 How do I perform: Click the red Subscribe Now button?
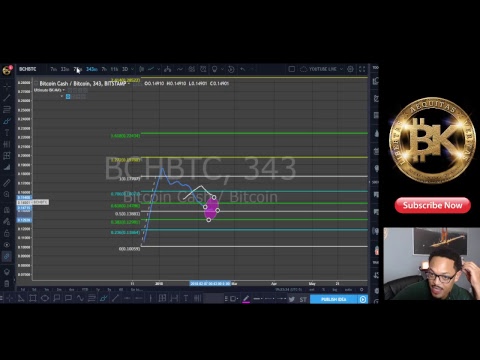coord(433,205)
